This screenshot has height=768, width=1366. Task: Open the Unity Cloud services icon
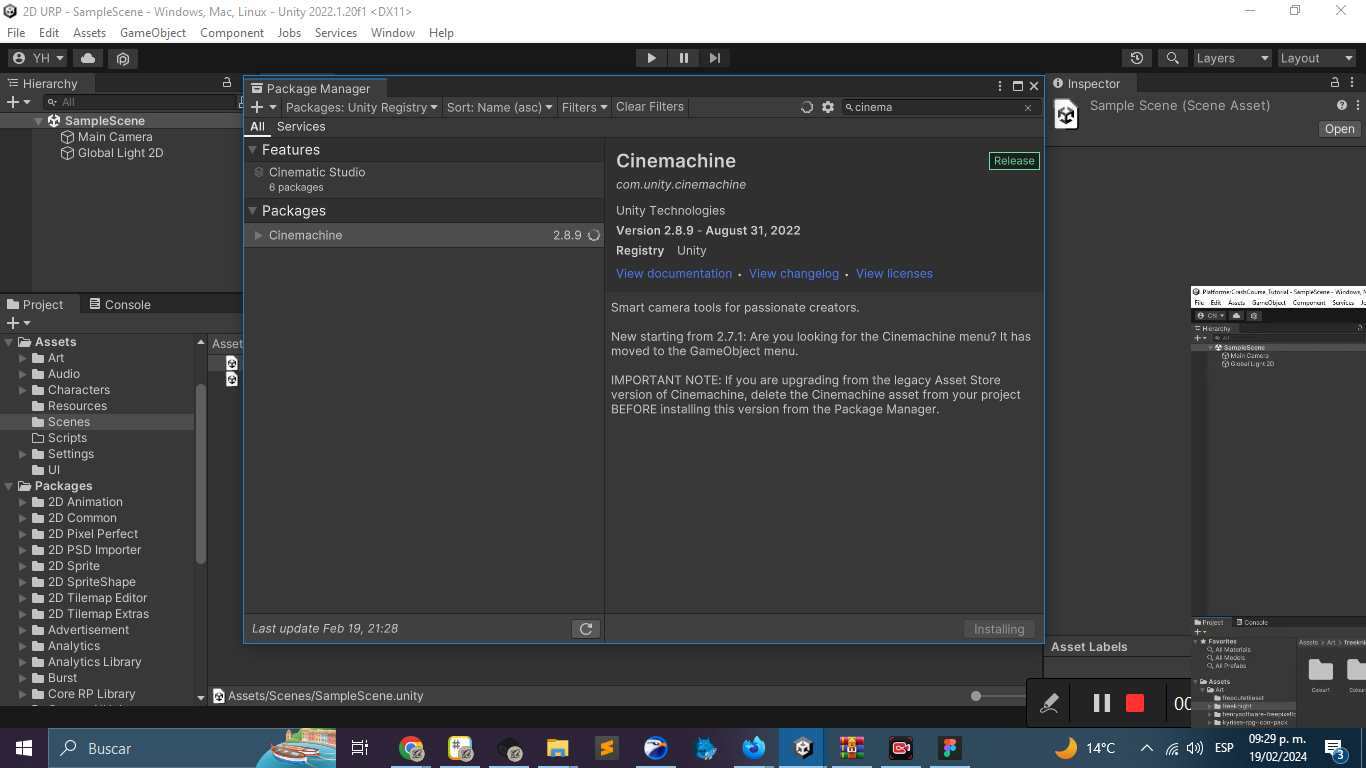[x=88, y=58]
